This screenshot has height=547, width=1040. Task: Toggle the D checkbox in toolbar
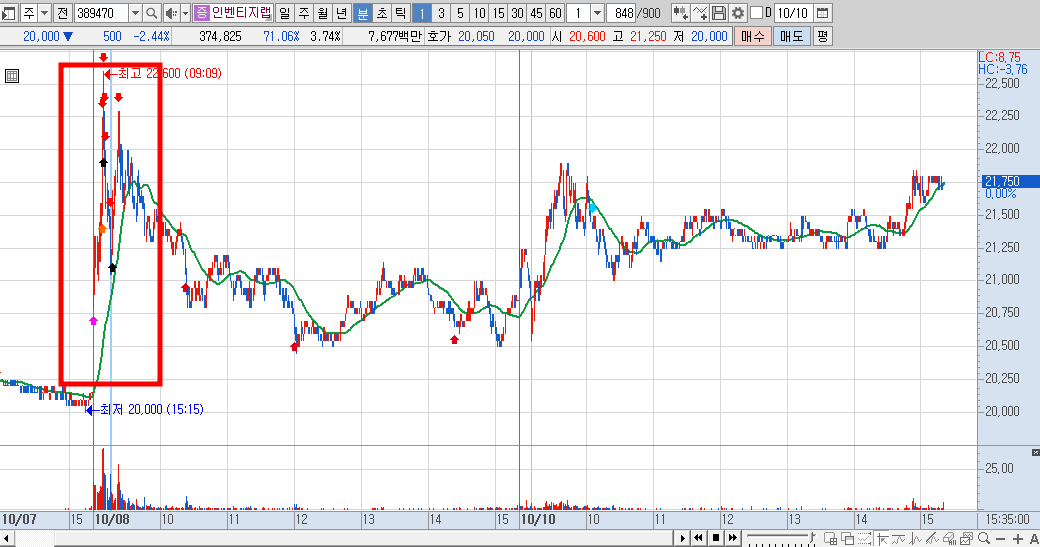(756, 13)
